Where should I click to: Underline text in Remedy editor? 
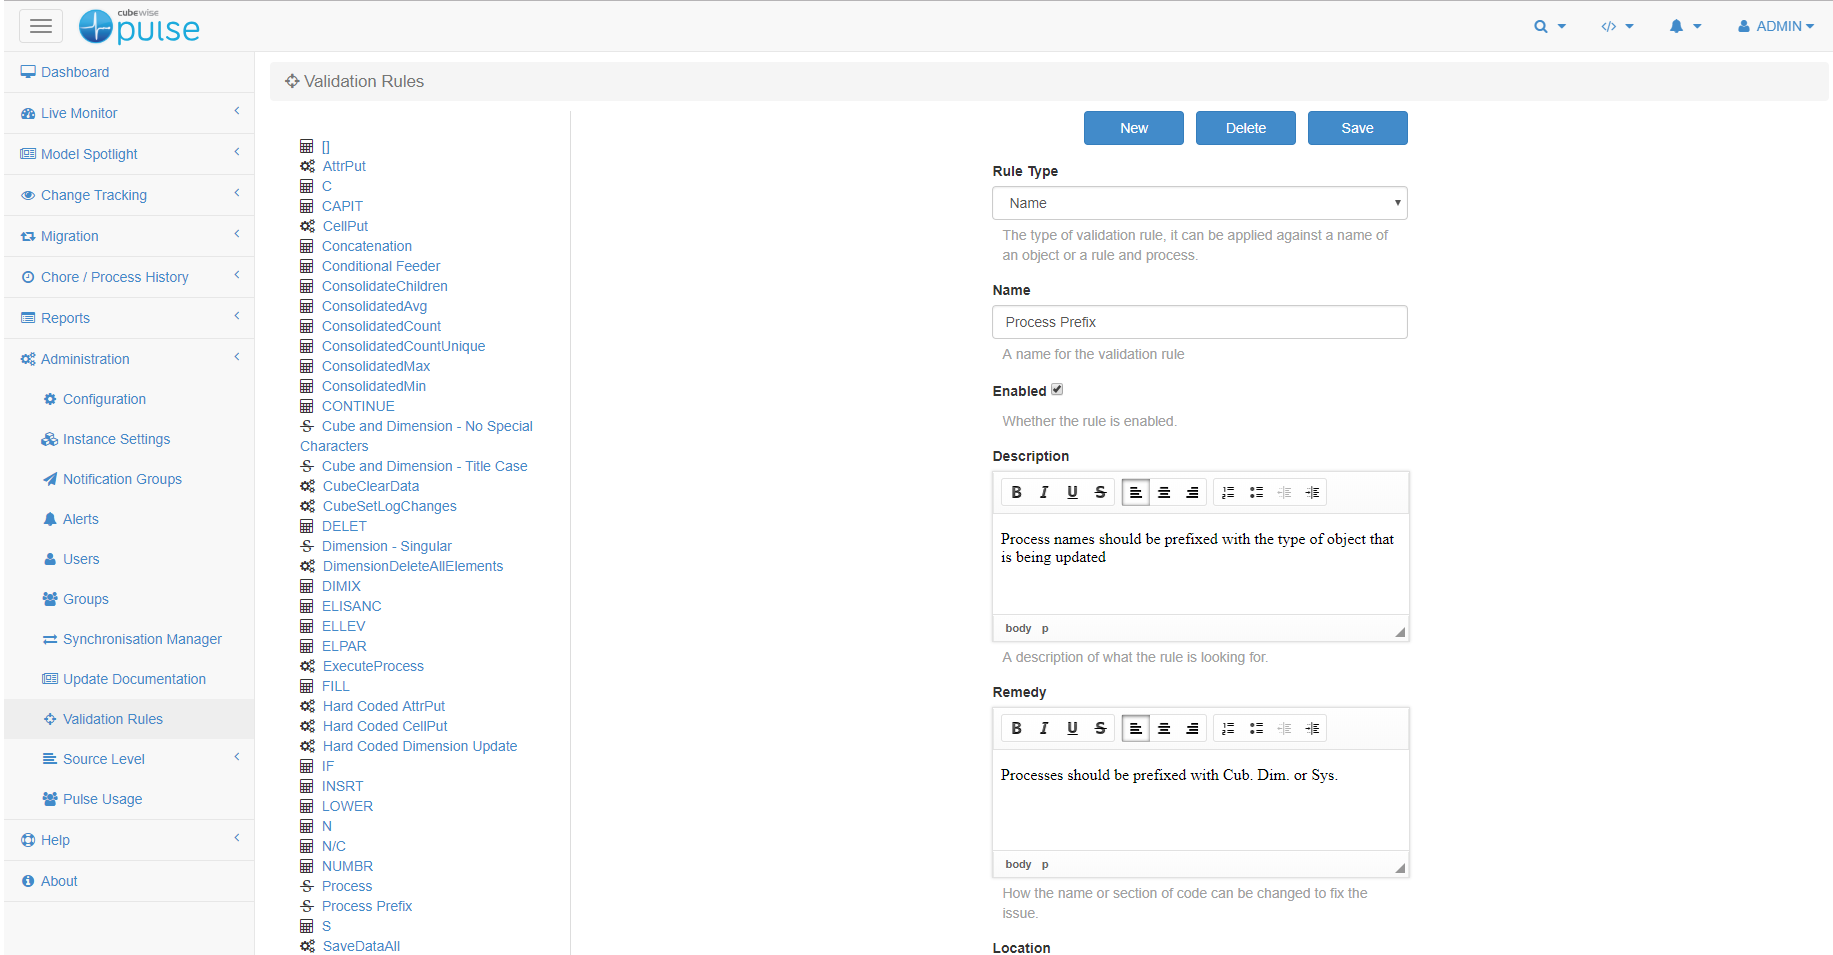click(1072, 728)
